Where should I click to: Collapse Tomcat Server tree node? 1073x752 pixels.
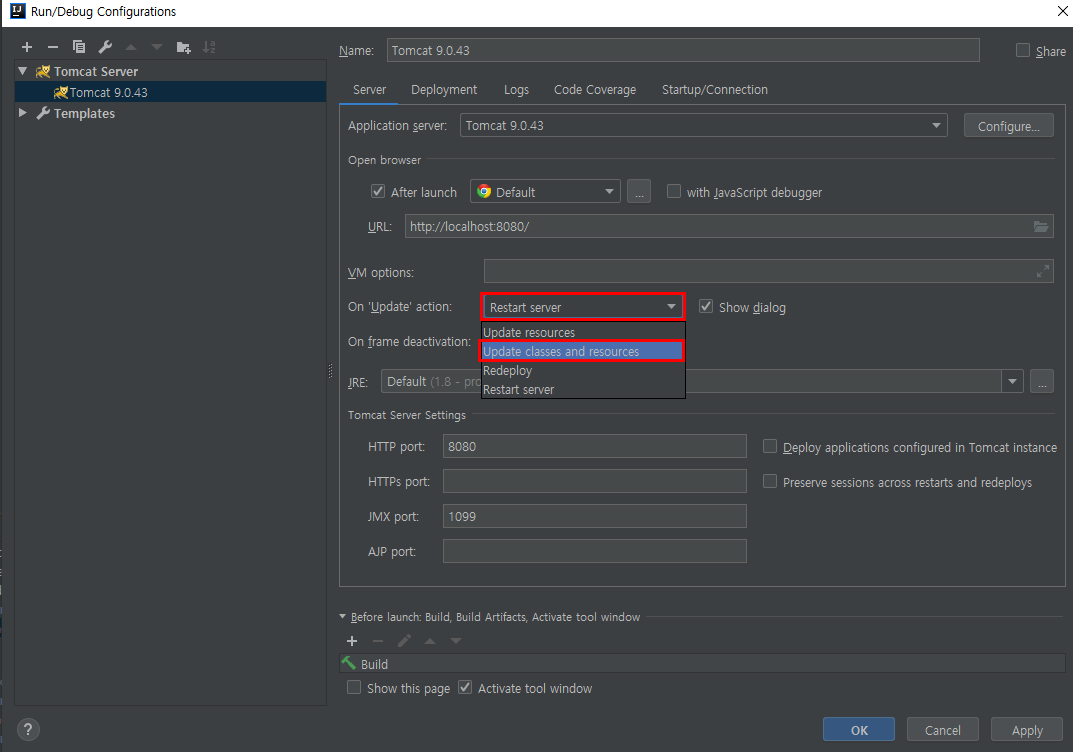tap(23, 71)
